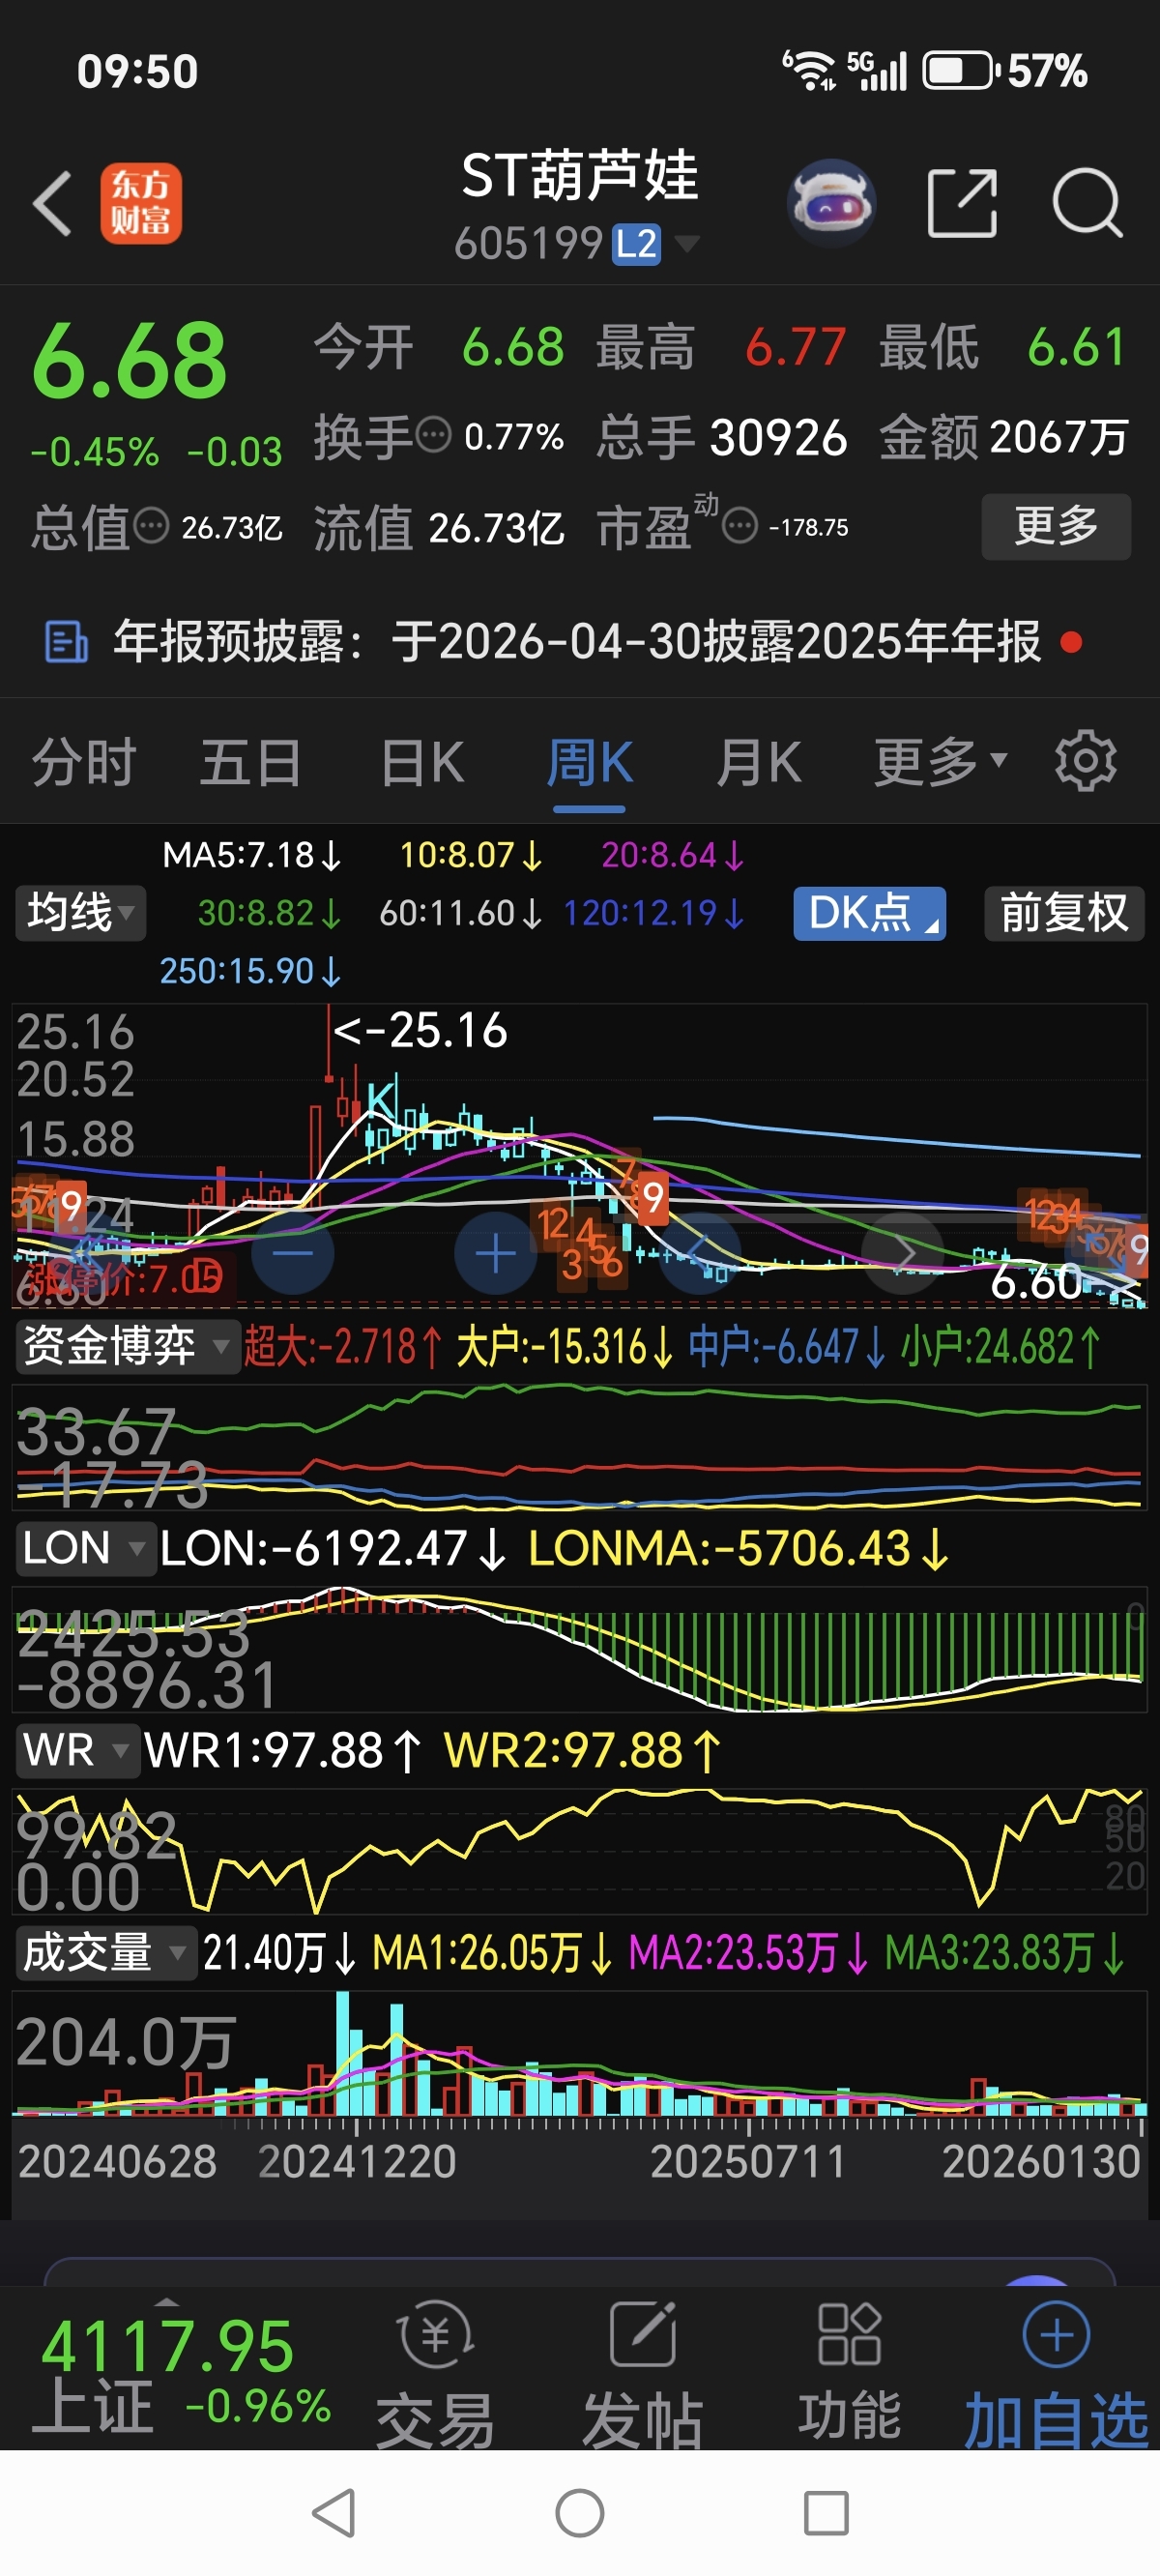This screenshot has width=1160, height=2576.
Task: Tap the annual report document icon
Action: coord(67,642)
